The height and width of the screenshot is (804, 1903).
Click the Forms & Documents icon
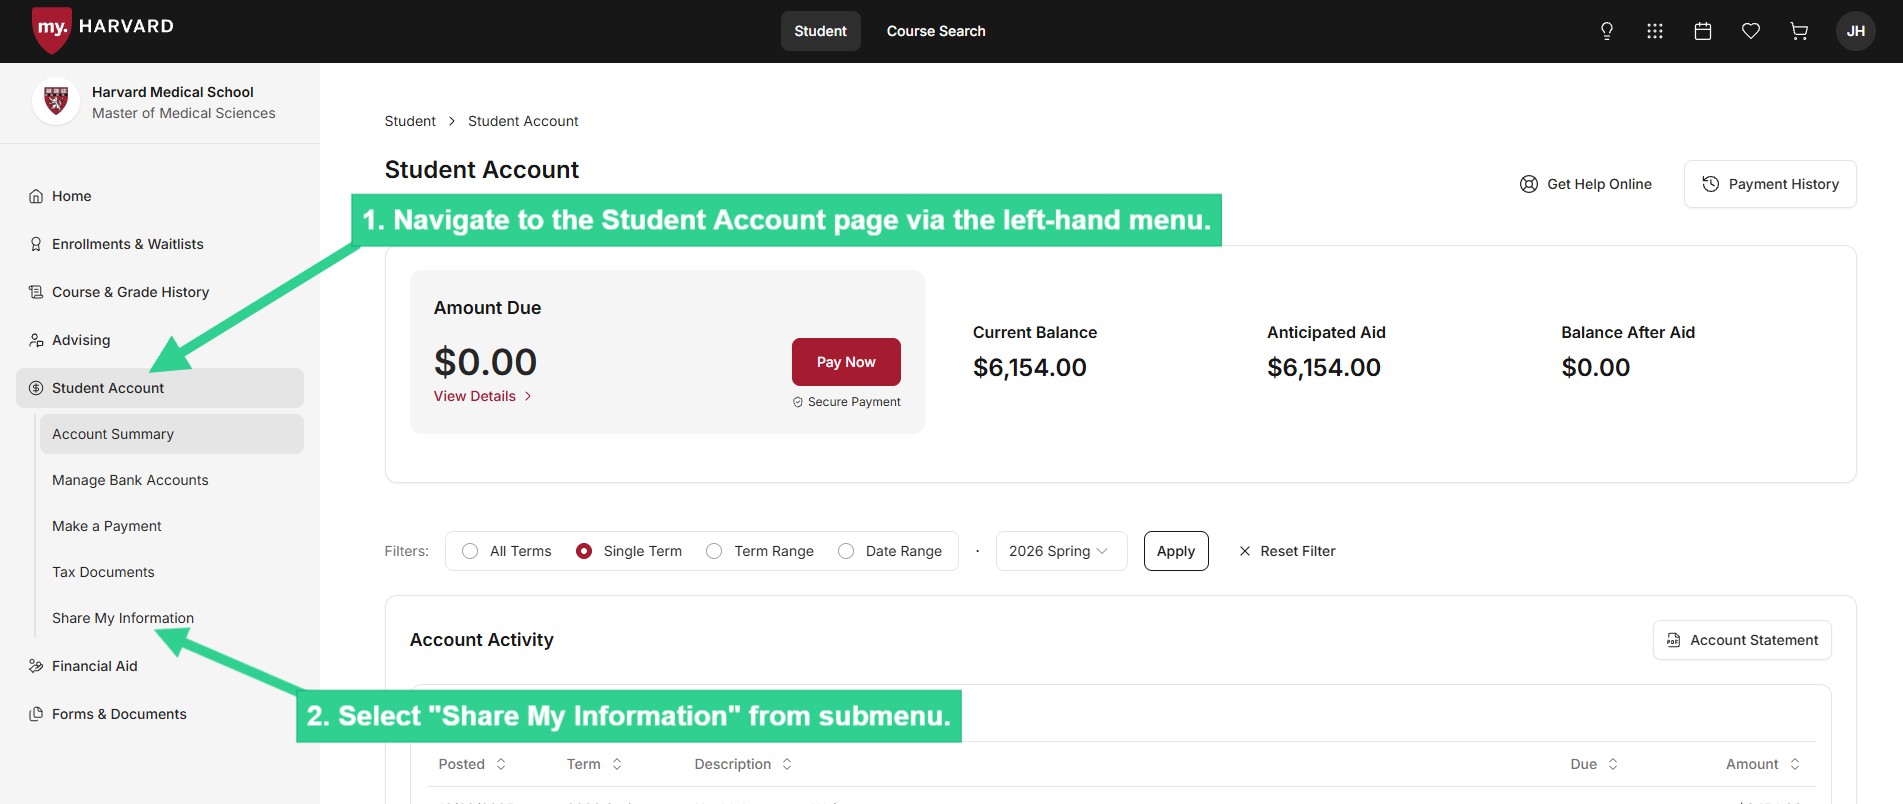(36, 714)
